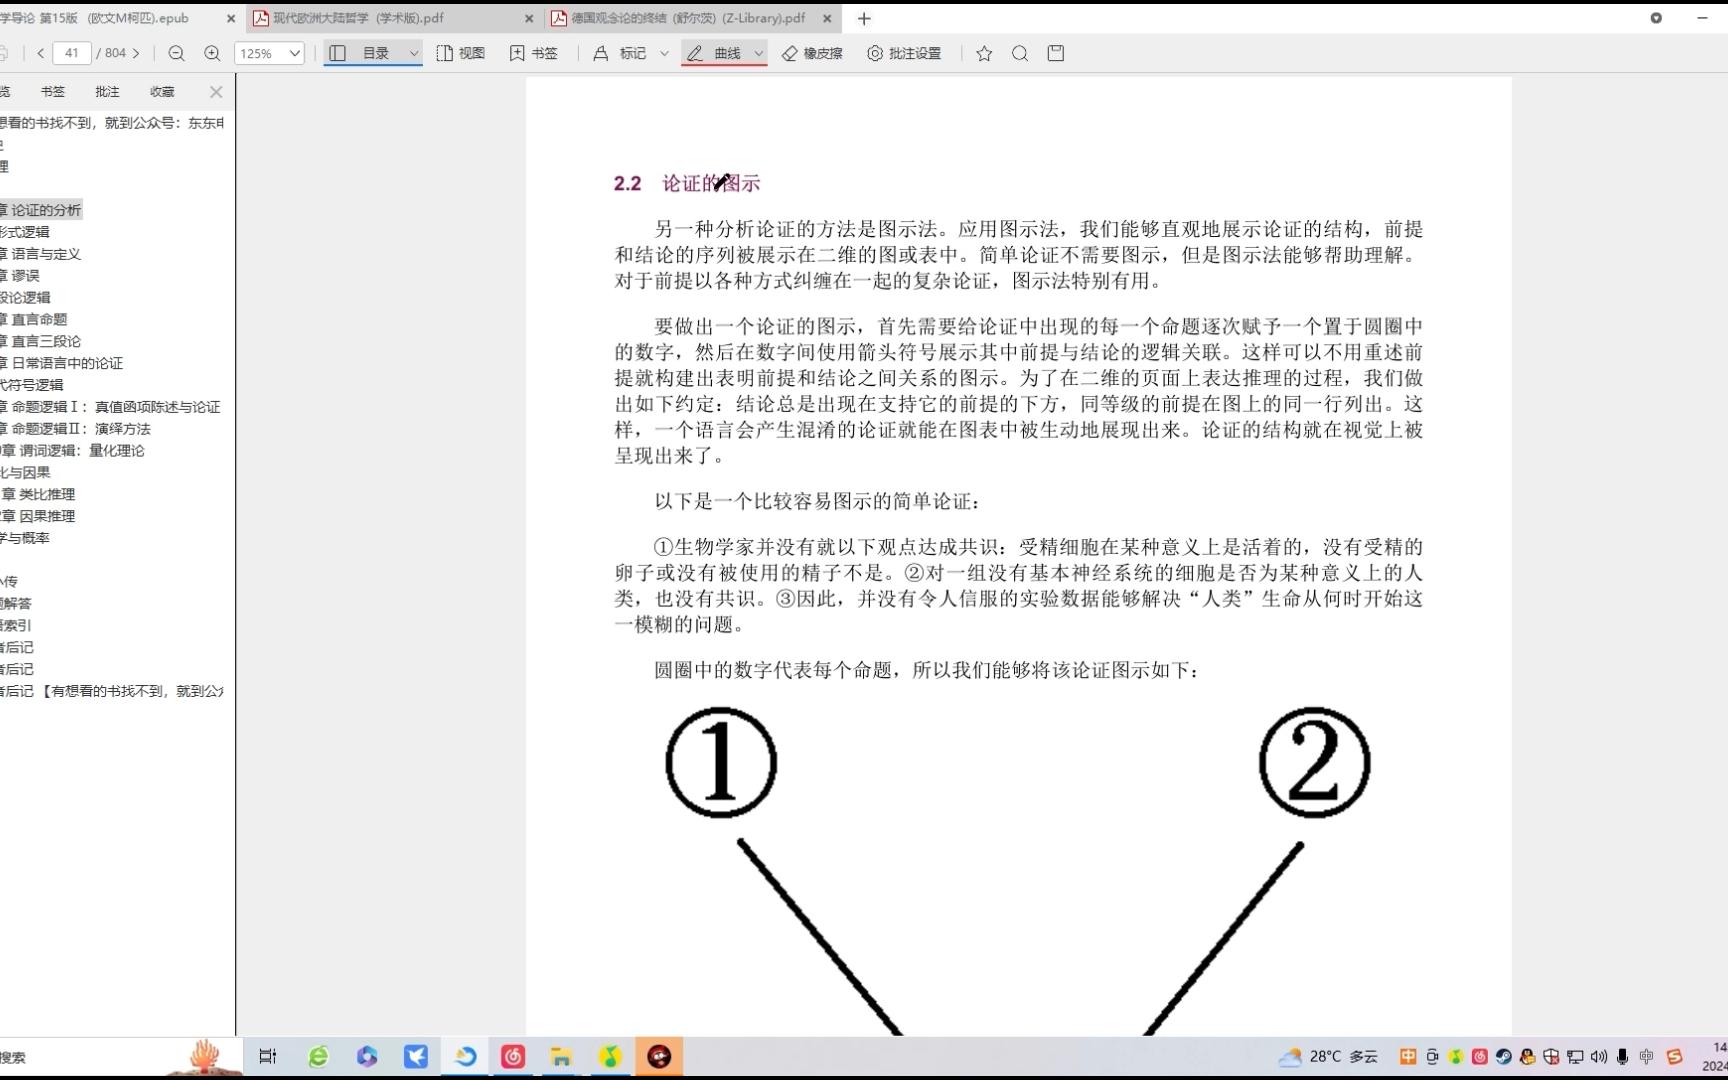The image size is (1728, 1080).
Task: Click the zoom in magnifier icon
Action: pyautogui.click(x=212, y=53)
